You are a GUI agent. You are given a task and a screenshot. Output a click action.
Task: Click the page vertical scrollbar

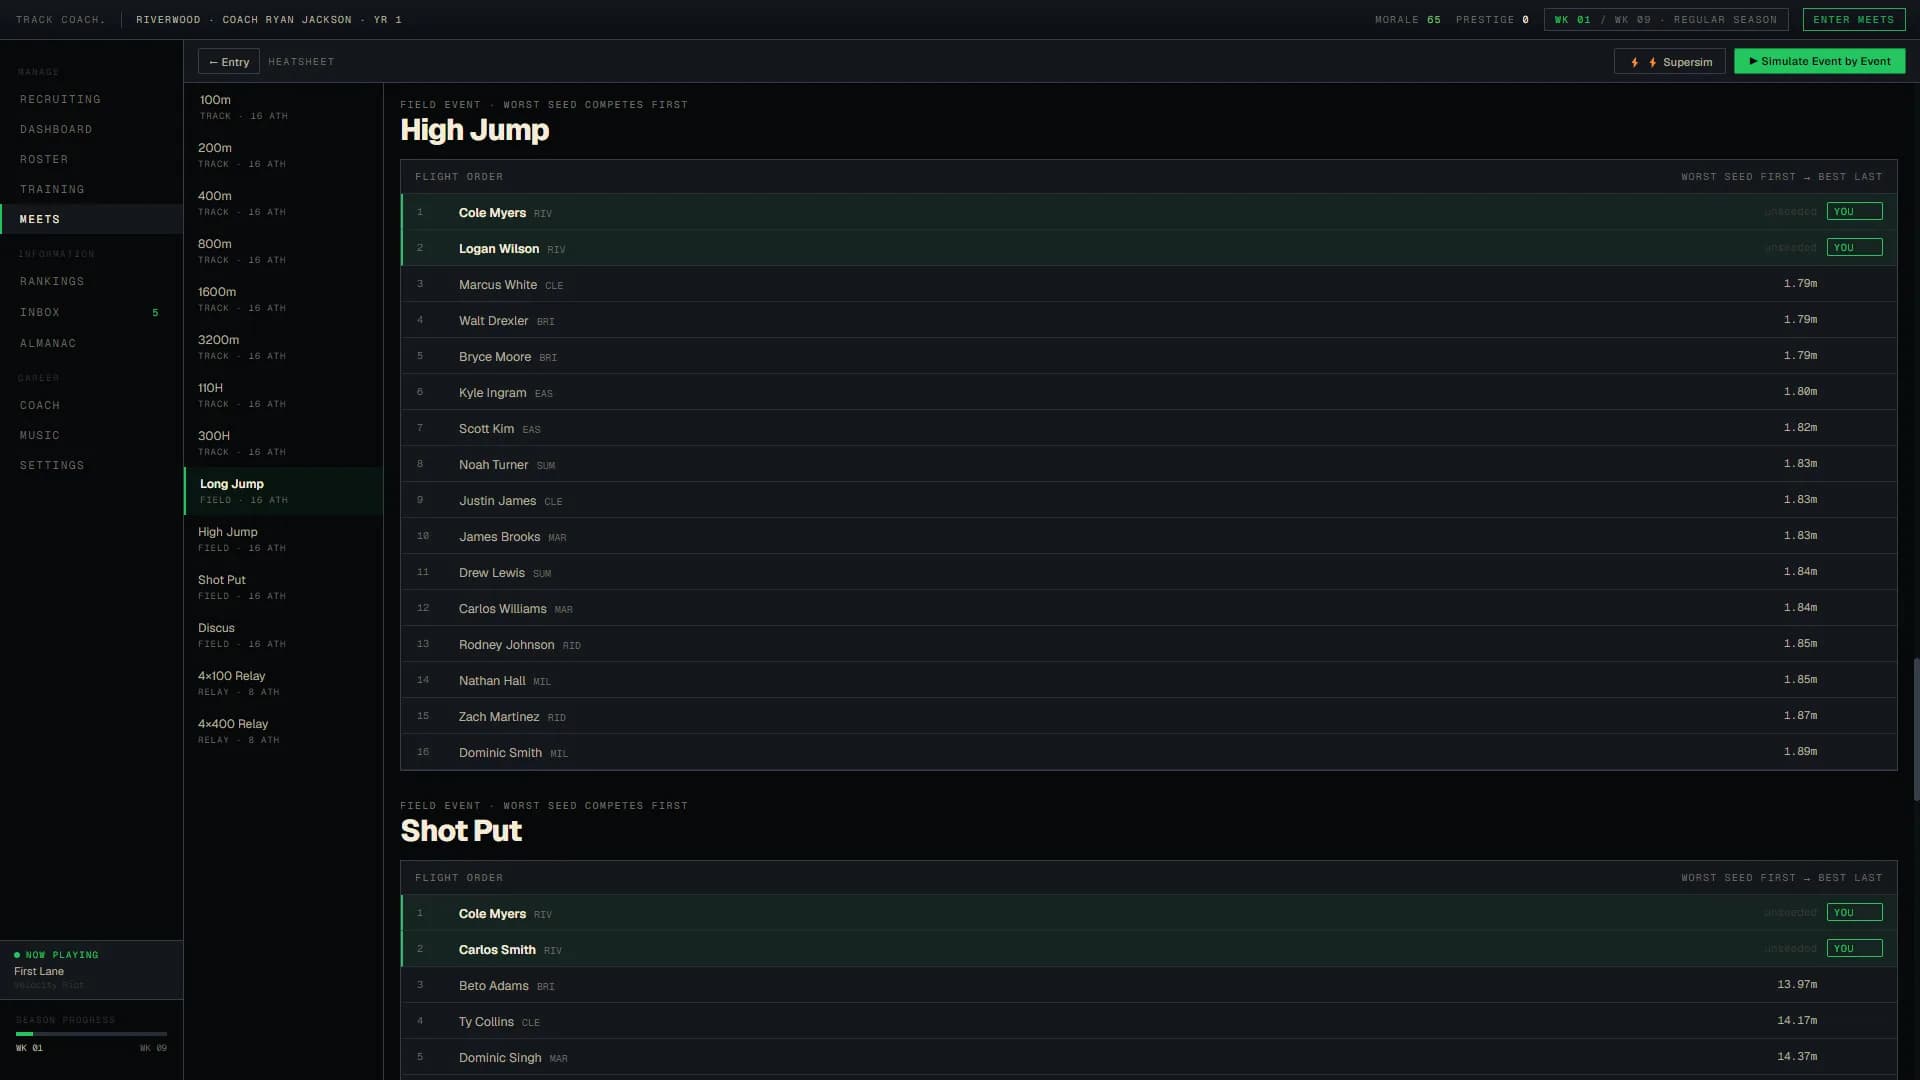tap(1916, 729)
